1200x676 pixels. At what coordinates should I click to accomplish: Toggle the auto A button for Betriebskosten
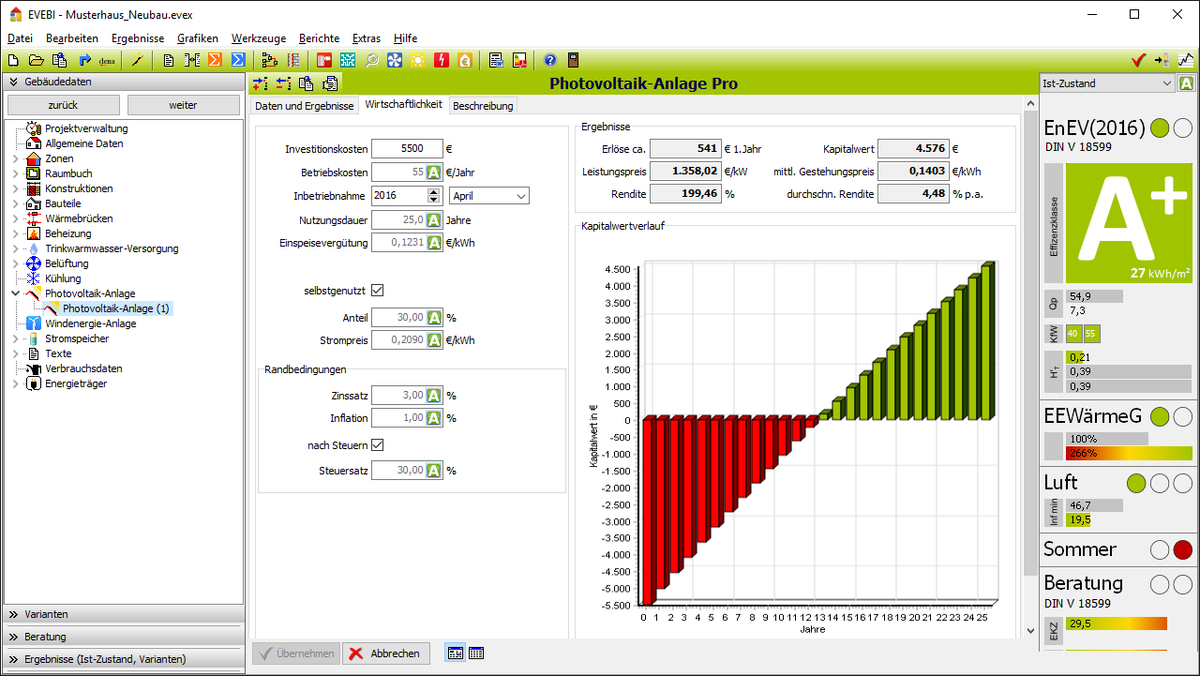[434, 172]
